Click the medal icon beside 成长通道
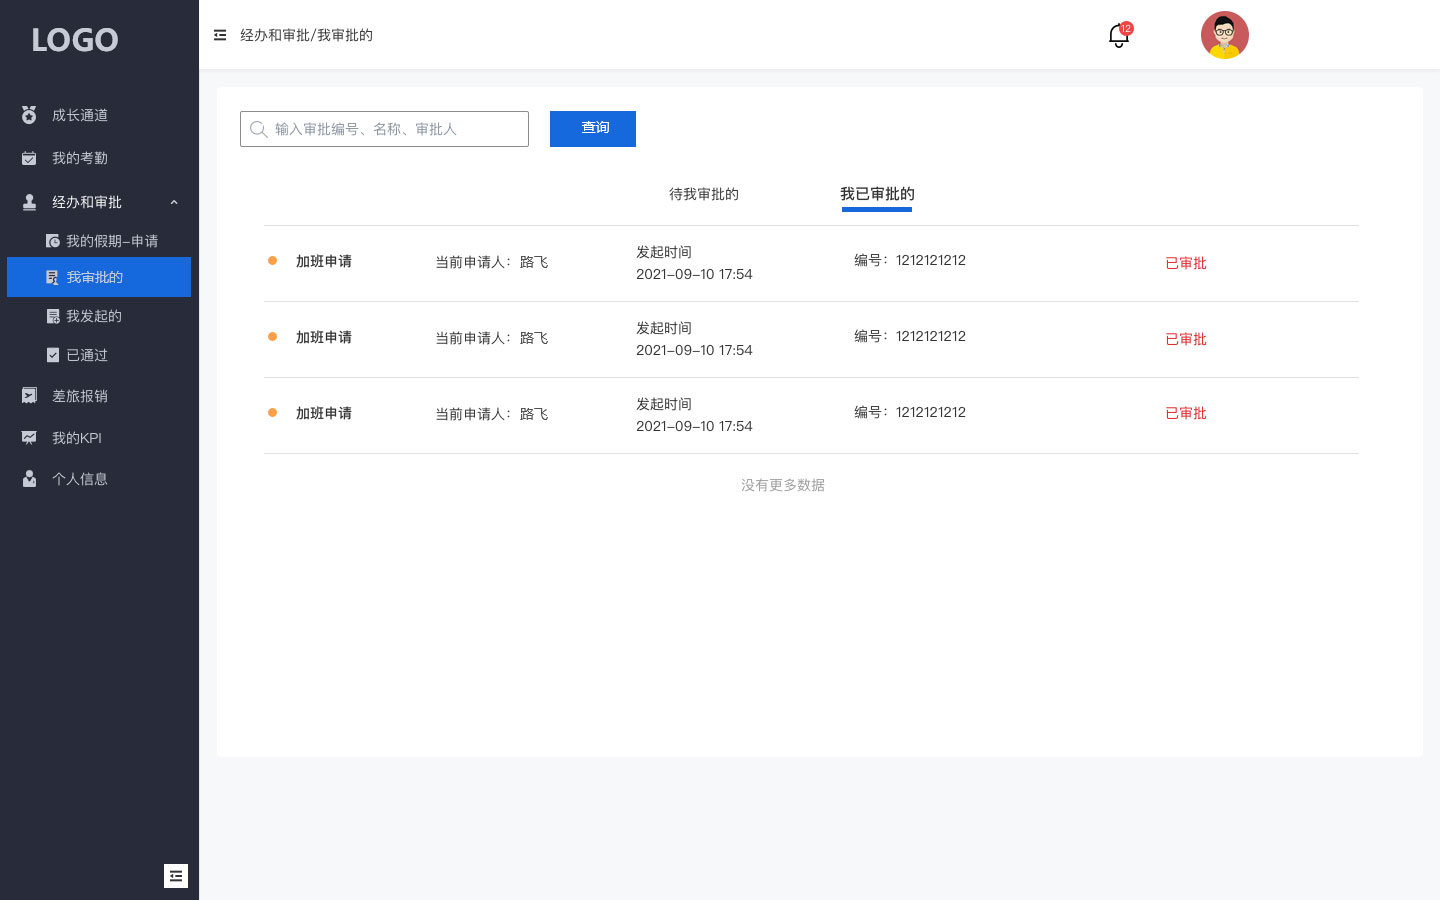1440x900 pixels. 29,115
